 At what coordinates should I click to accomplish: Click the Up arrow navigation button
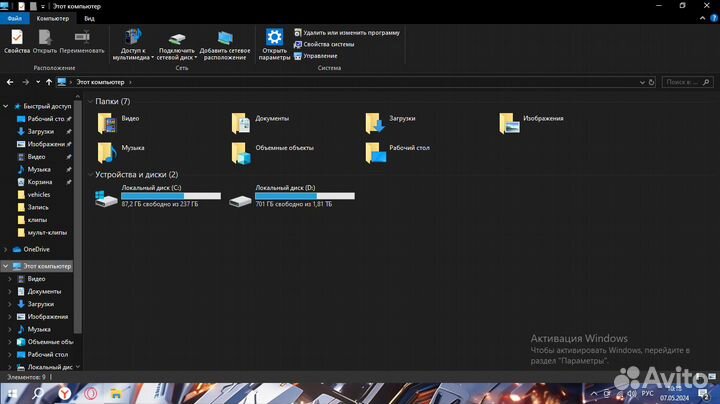click(48, 82)
